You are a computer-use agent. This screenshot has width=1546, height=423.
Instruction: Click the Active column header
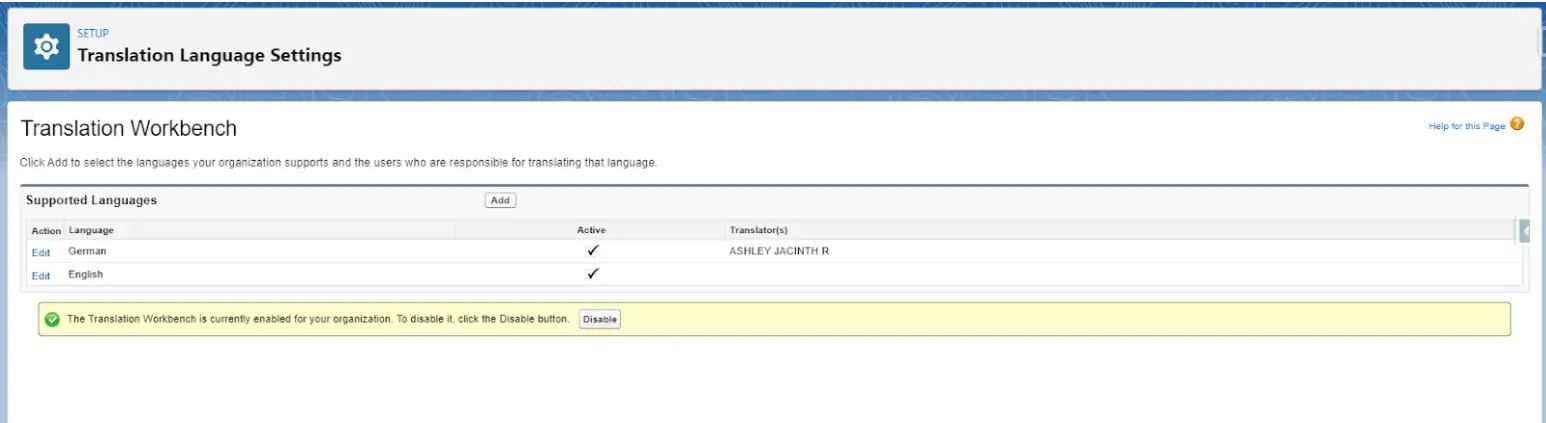[591, 230]
